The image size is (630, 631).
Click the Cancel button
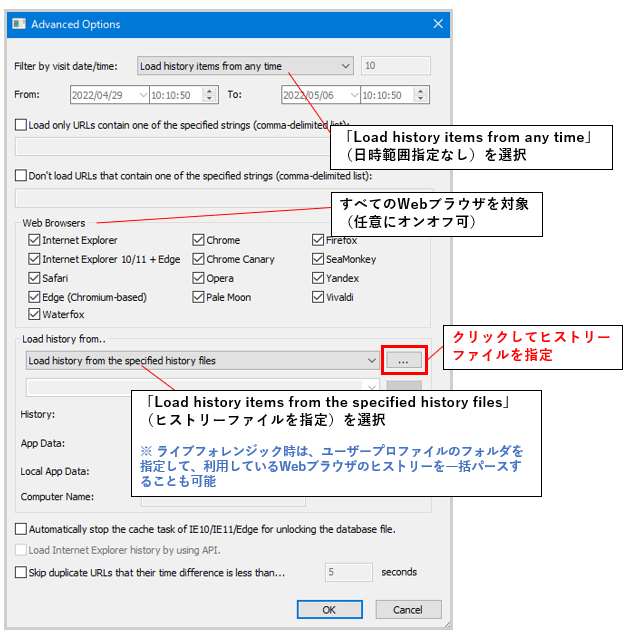point(408,610)
